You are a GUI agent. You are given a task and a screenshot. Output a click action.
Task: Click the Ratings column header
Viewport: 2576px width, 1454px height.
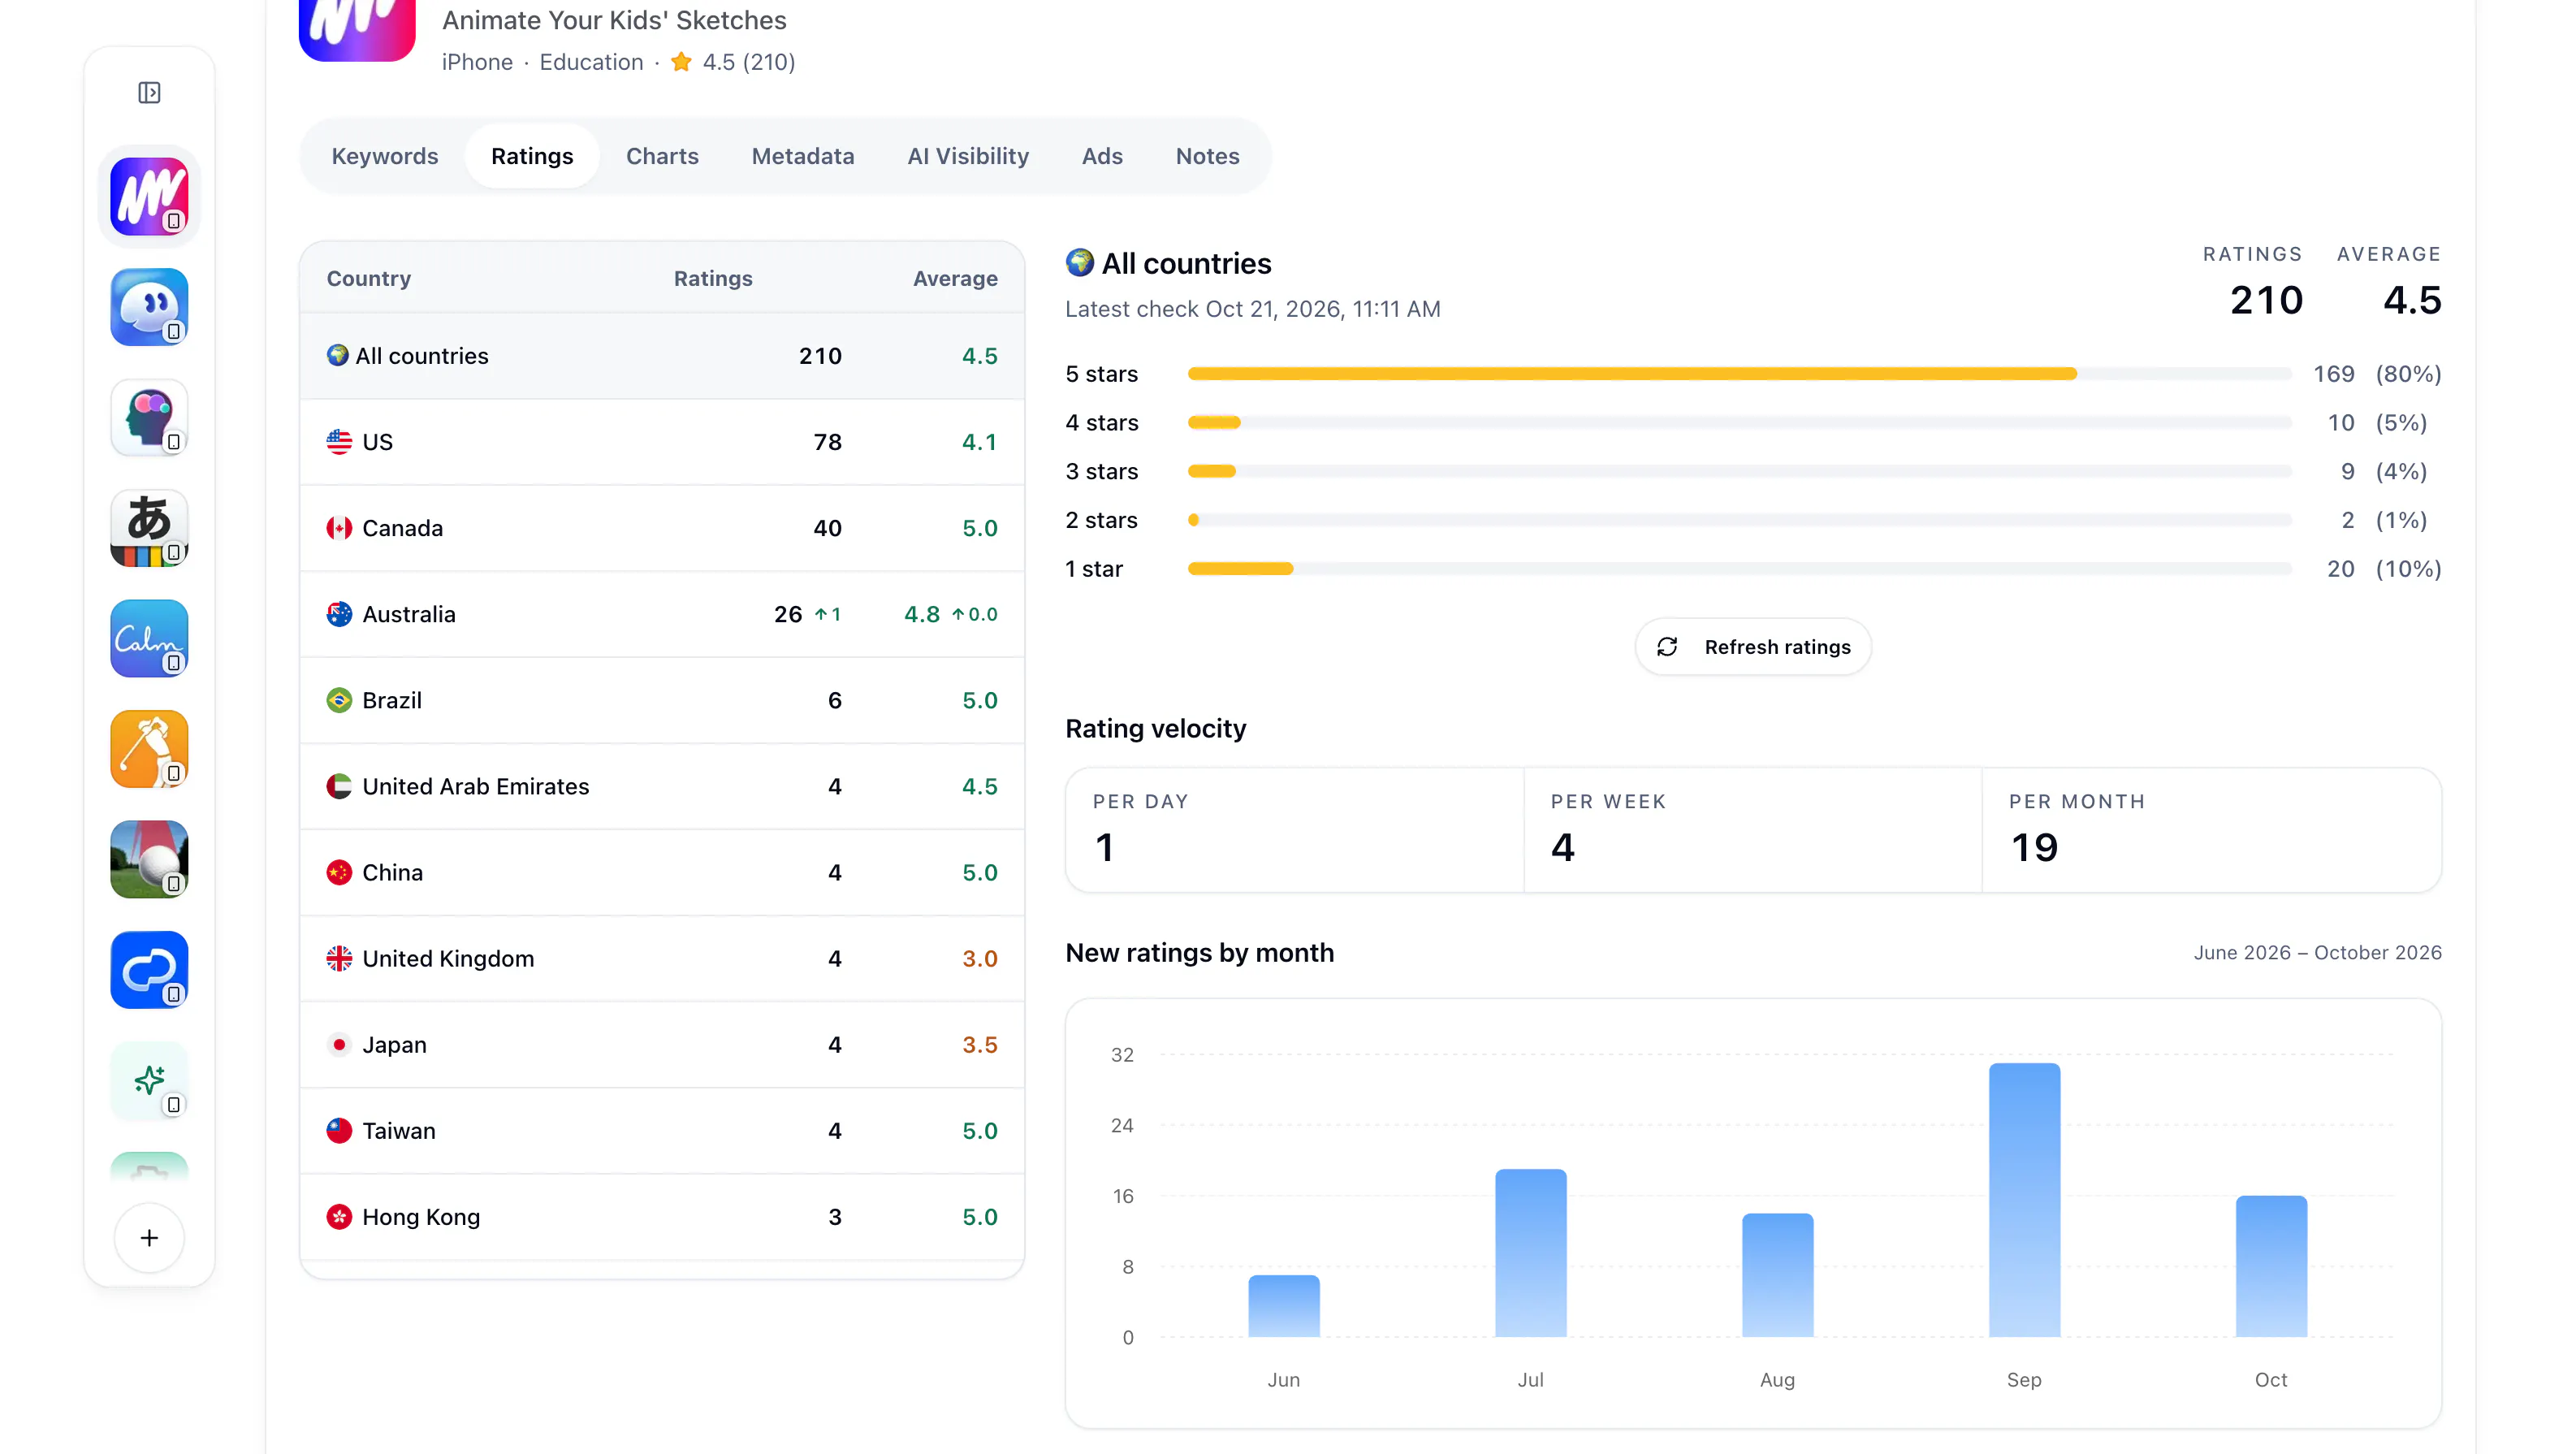click(713, 279)
